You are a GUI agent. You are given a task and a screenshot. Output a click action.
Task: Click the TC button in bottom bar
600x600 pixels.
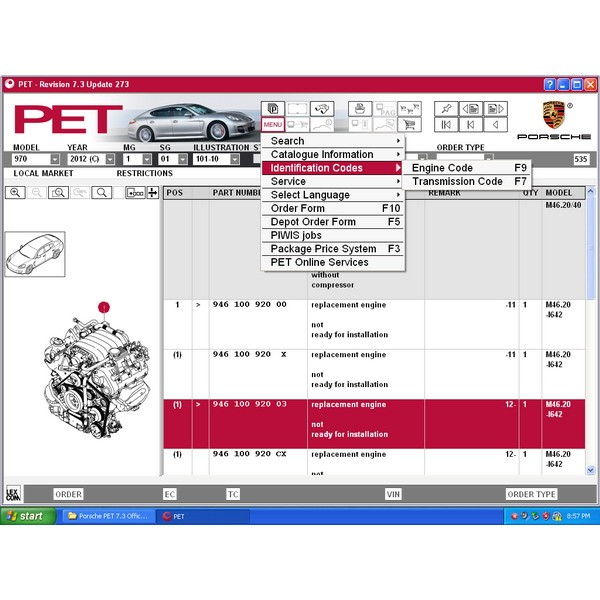233,494
